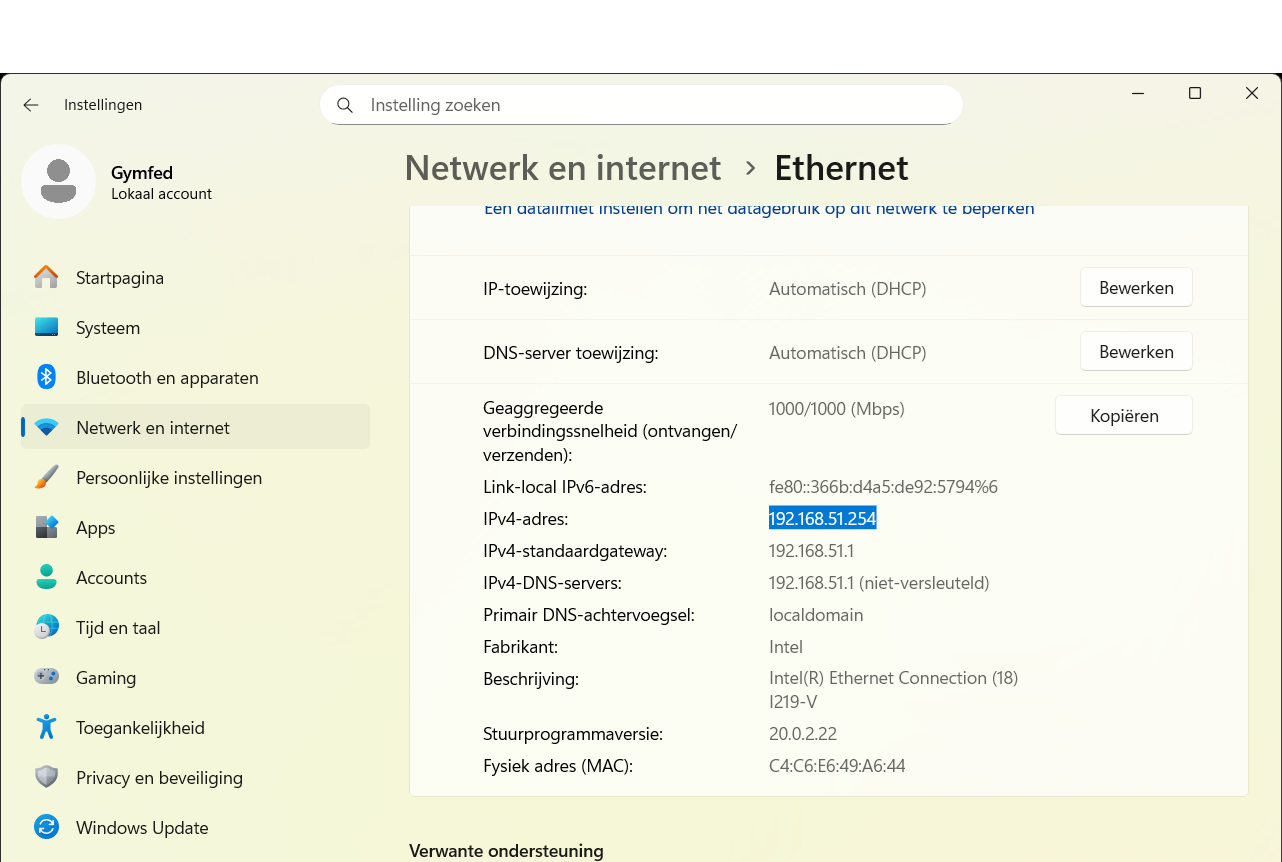Click the back arrow
1282x862 pixels.
30,104
